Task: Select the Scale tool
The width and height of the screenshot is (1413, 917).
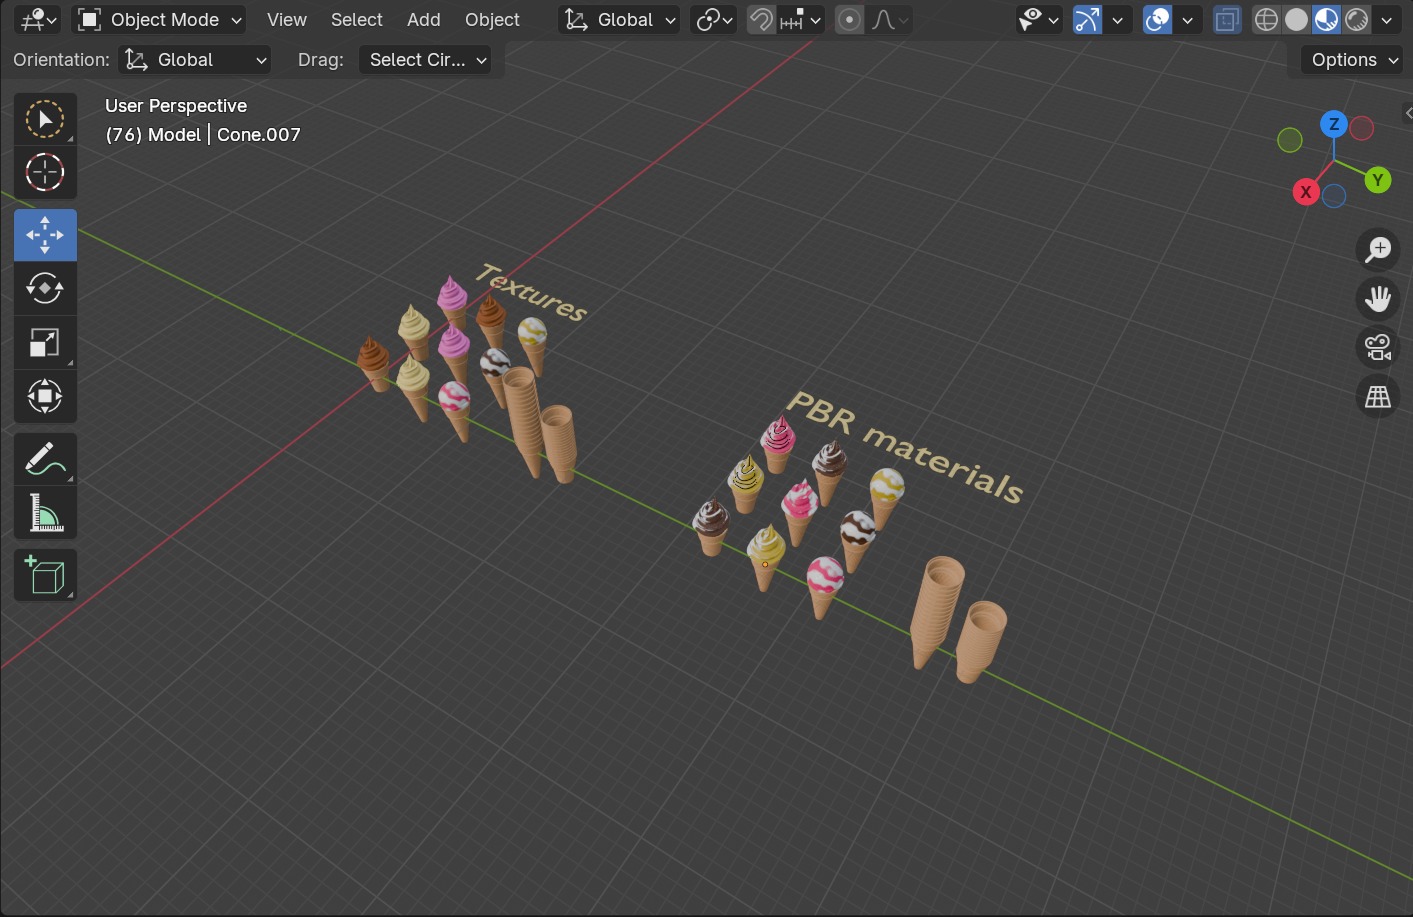Action: click(45, 343)
